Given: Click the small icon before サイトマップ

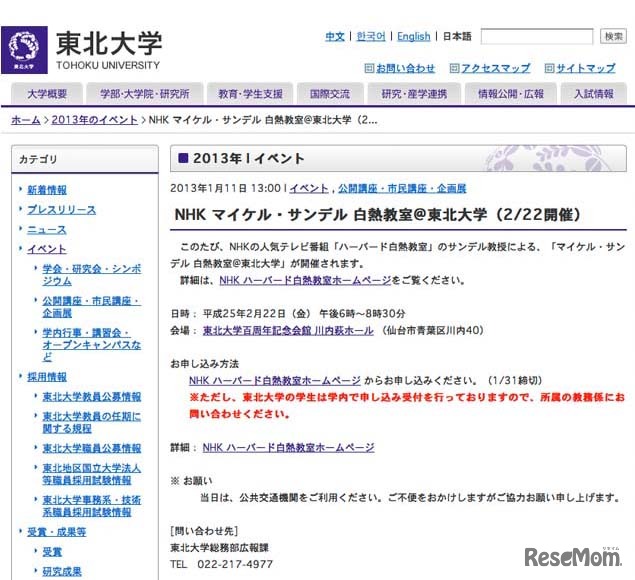Looking at the screenshot, I should pos(549,68).
